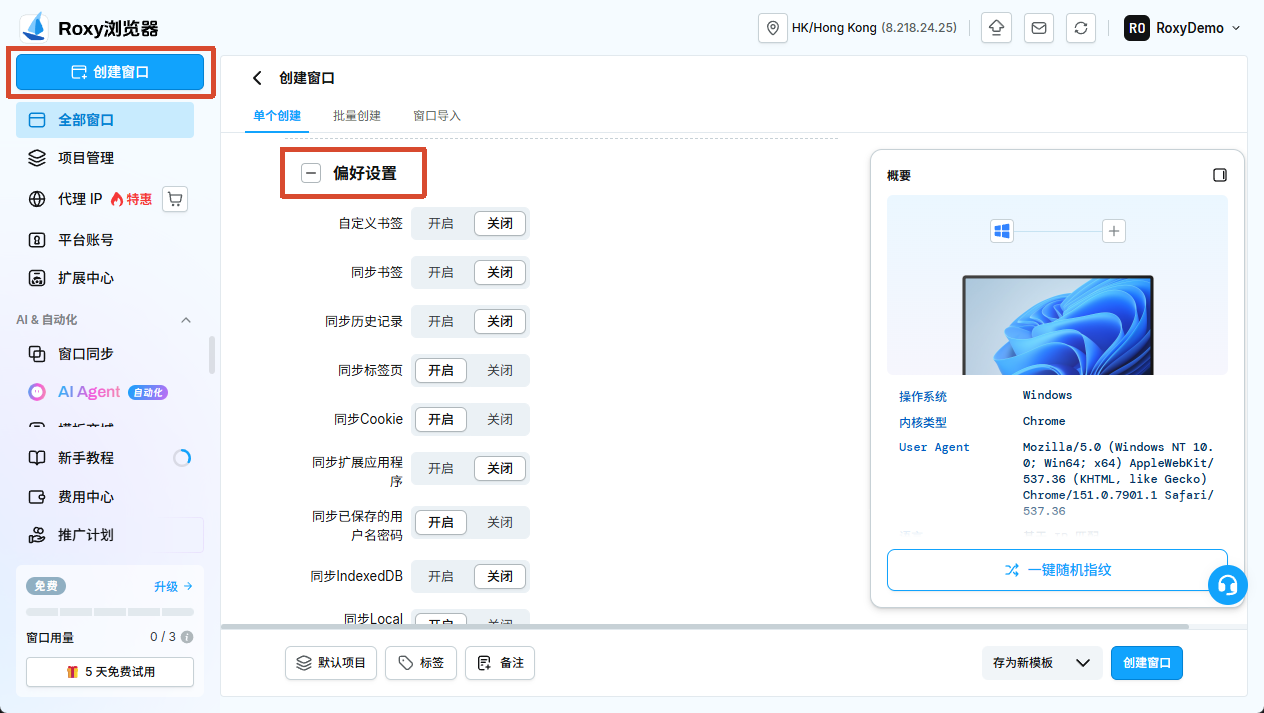Open AI Agent in sidebar
Image resolution: width=1264 pixels, height=713 pixels.
pos(89,392)
